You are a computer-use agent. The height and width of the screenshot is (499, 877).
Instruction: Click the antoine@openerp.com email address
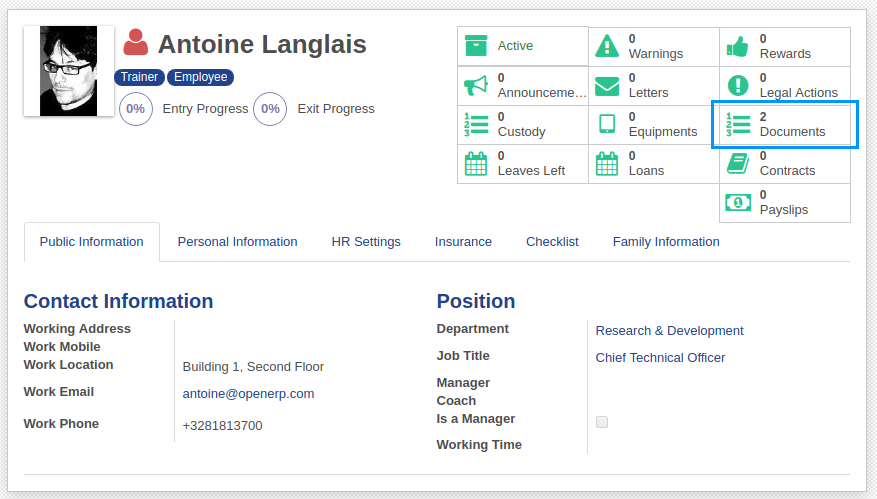(248, 394)
